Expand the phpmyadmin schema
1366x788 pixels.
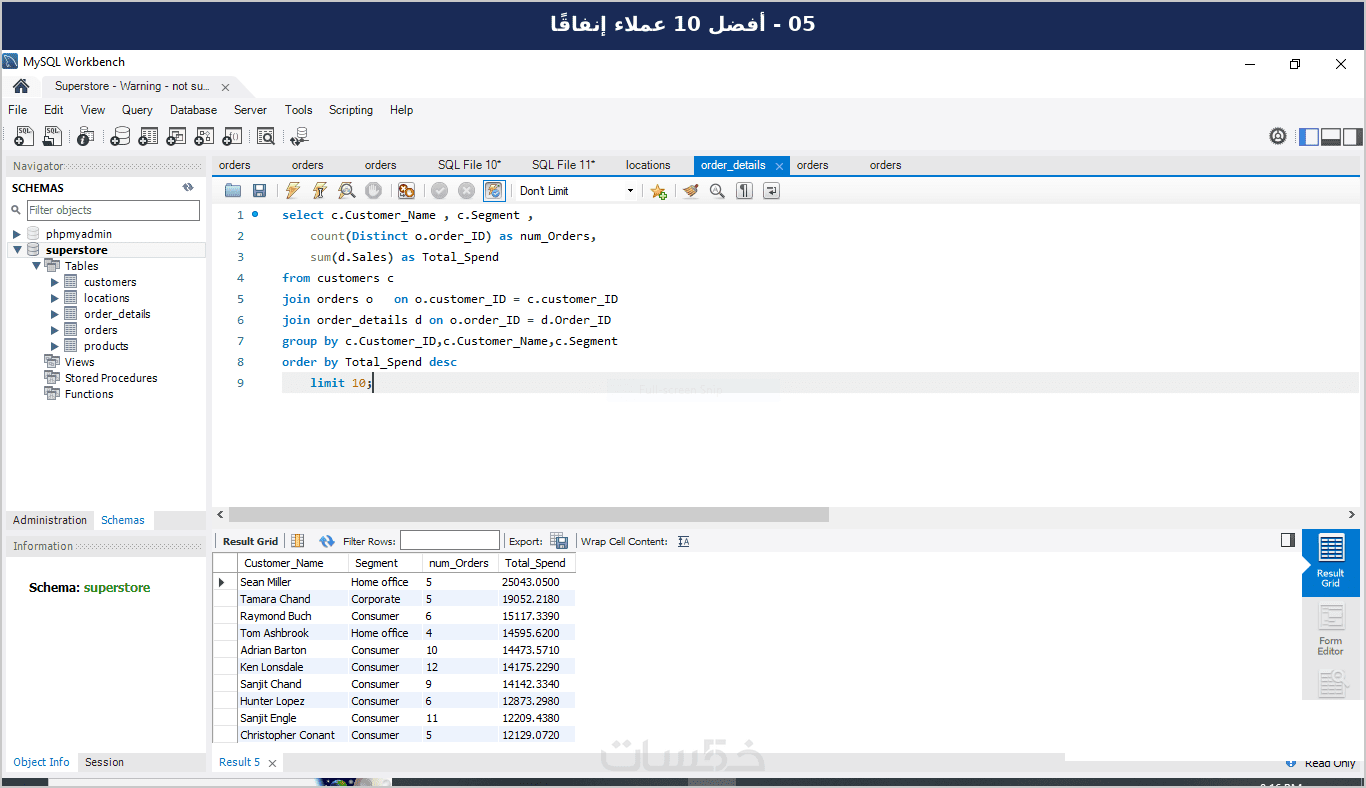[17, 234]
